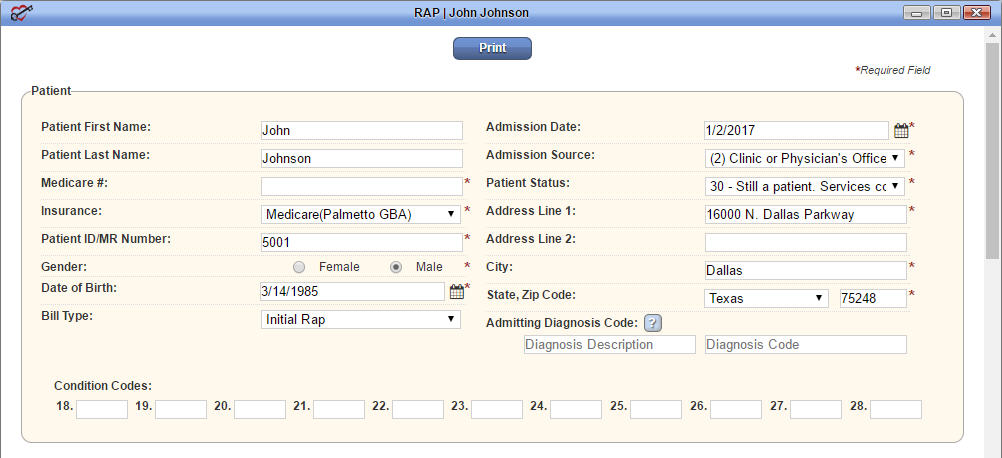Viewport: 1002px width, 458px height.
Task: Click the Admitting Diagnosis Code help icon
Action: click(x=652, y=324)
